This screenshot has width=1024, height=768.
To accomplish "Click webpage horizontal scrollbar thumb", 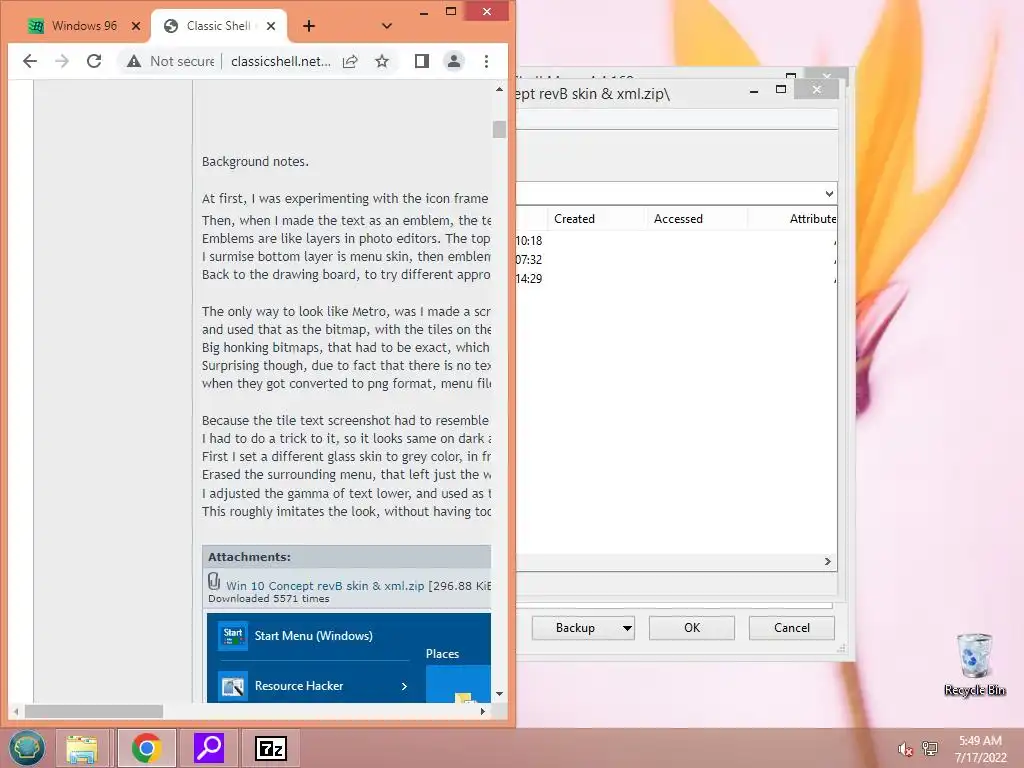I will [93, 711].
